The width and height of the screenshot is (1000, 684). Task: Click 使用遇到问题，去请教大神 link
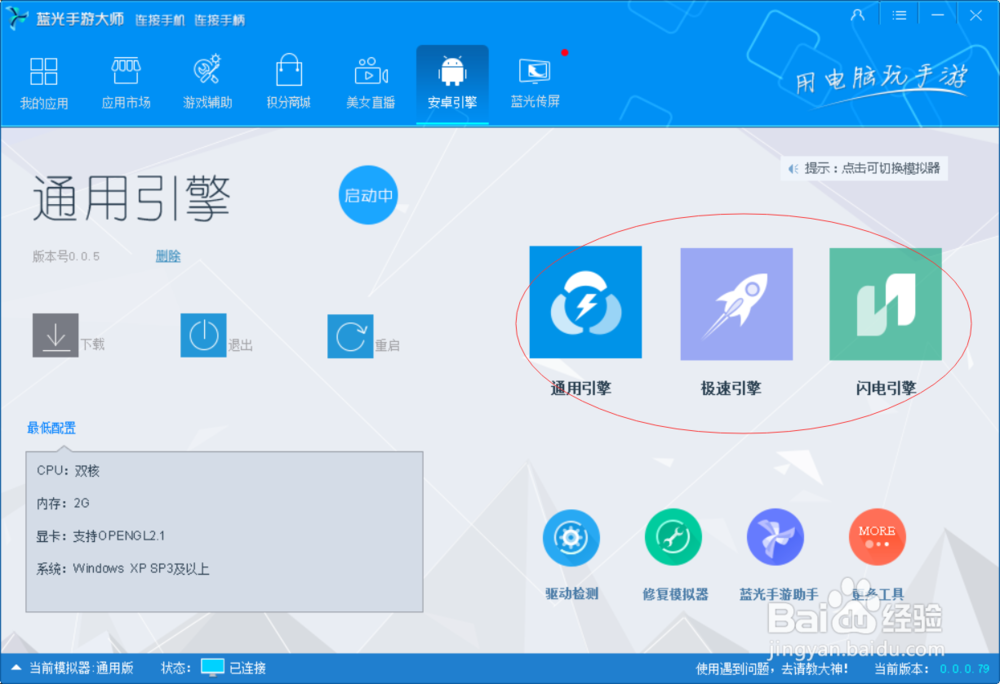[772, 668]
